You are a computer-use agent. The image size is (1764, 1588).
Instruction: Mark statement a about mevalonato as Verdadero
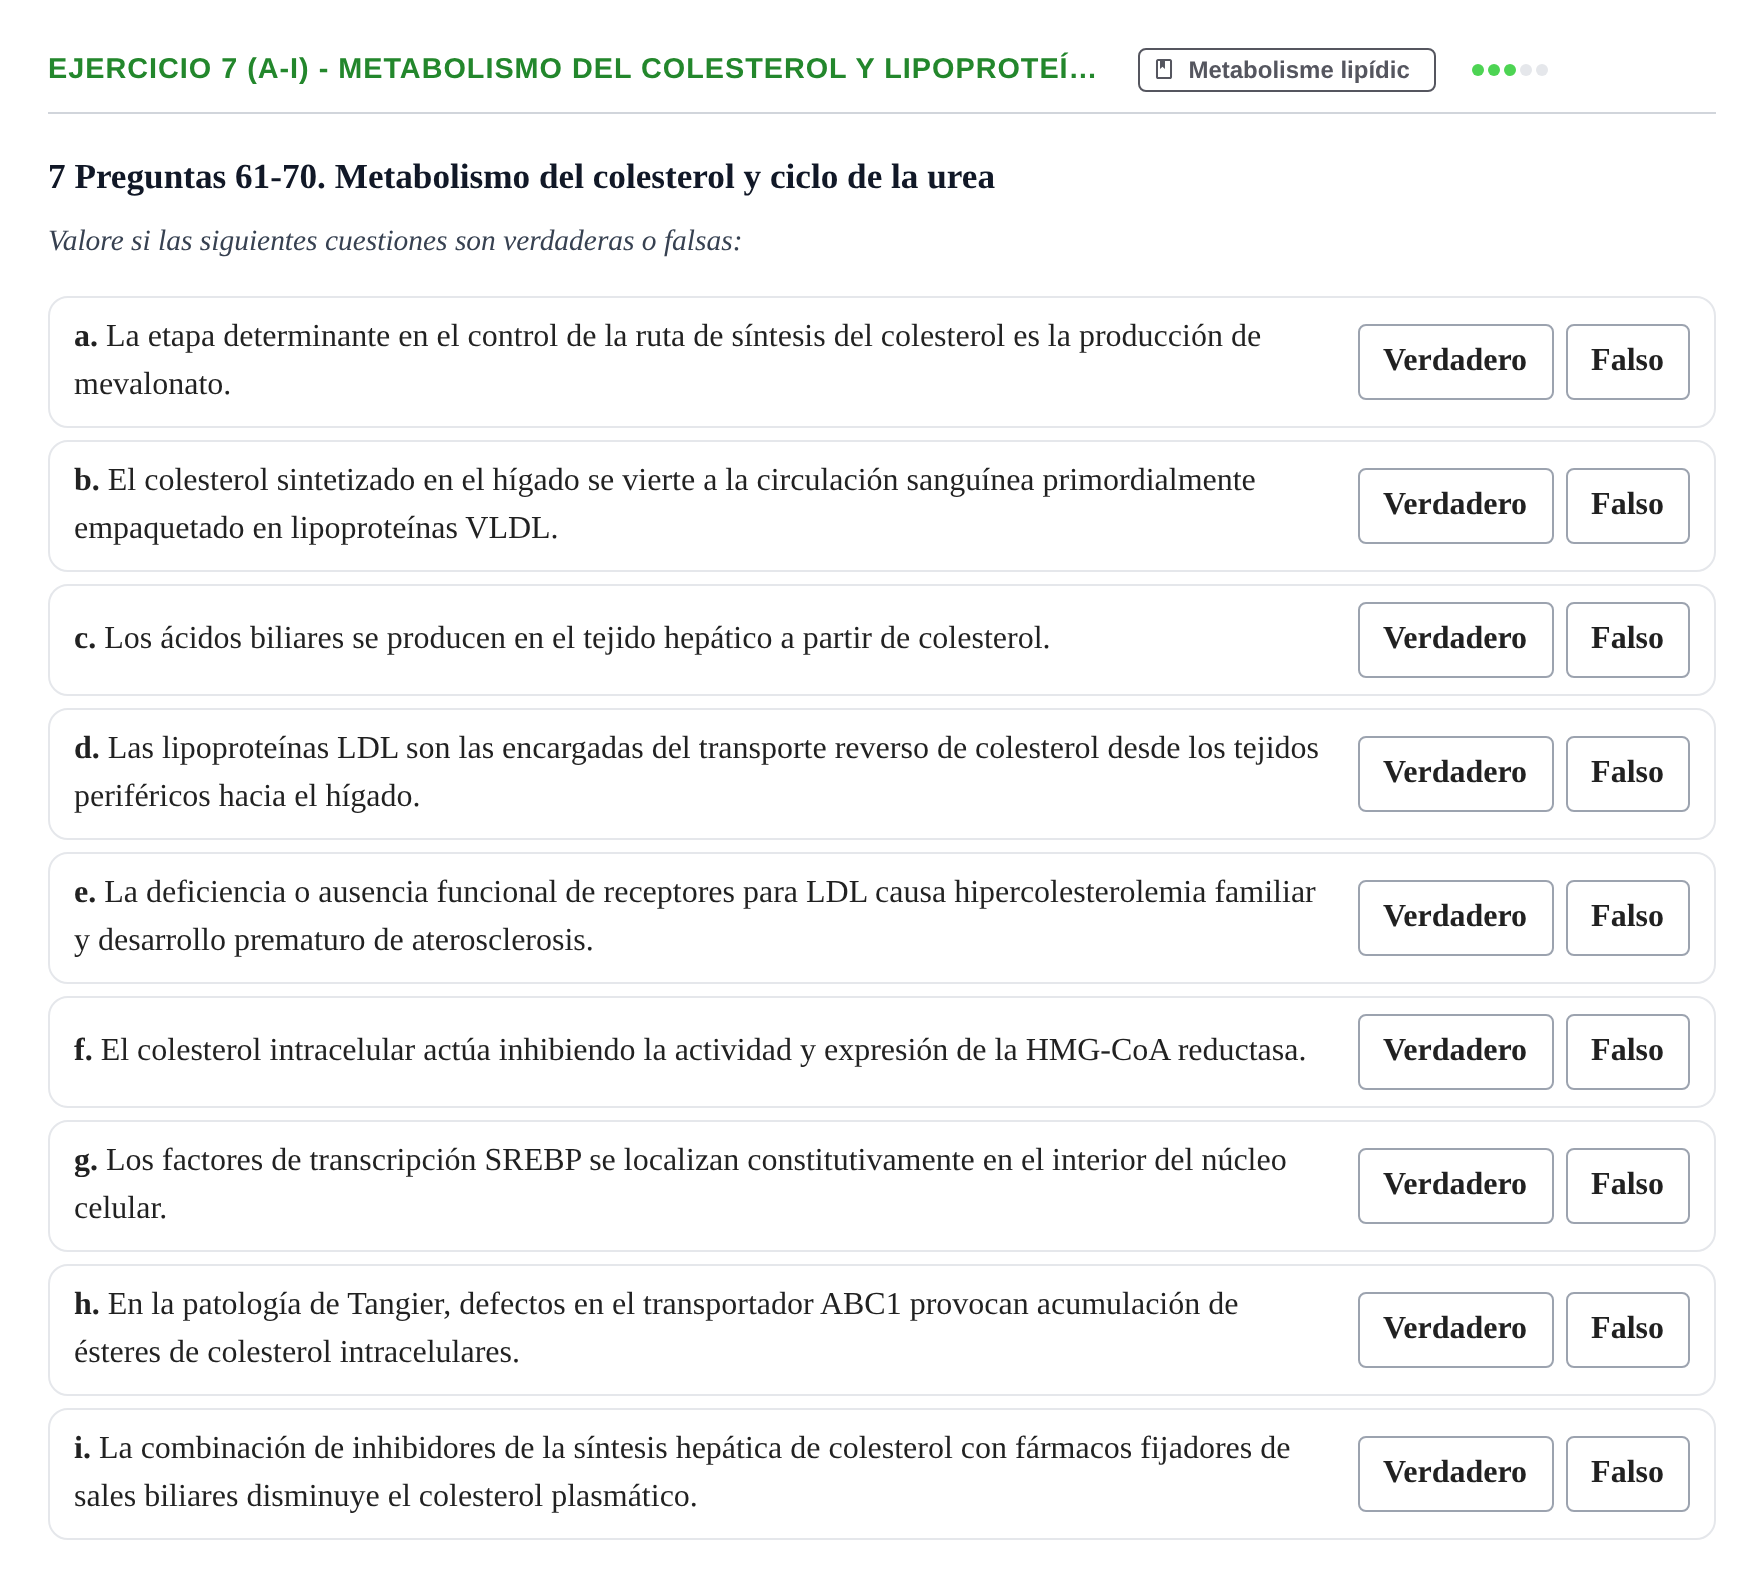click(x=1455, y=361)
